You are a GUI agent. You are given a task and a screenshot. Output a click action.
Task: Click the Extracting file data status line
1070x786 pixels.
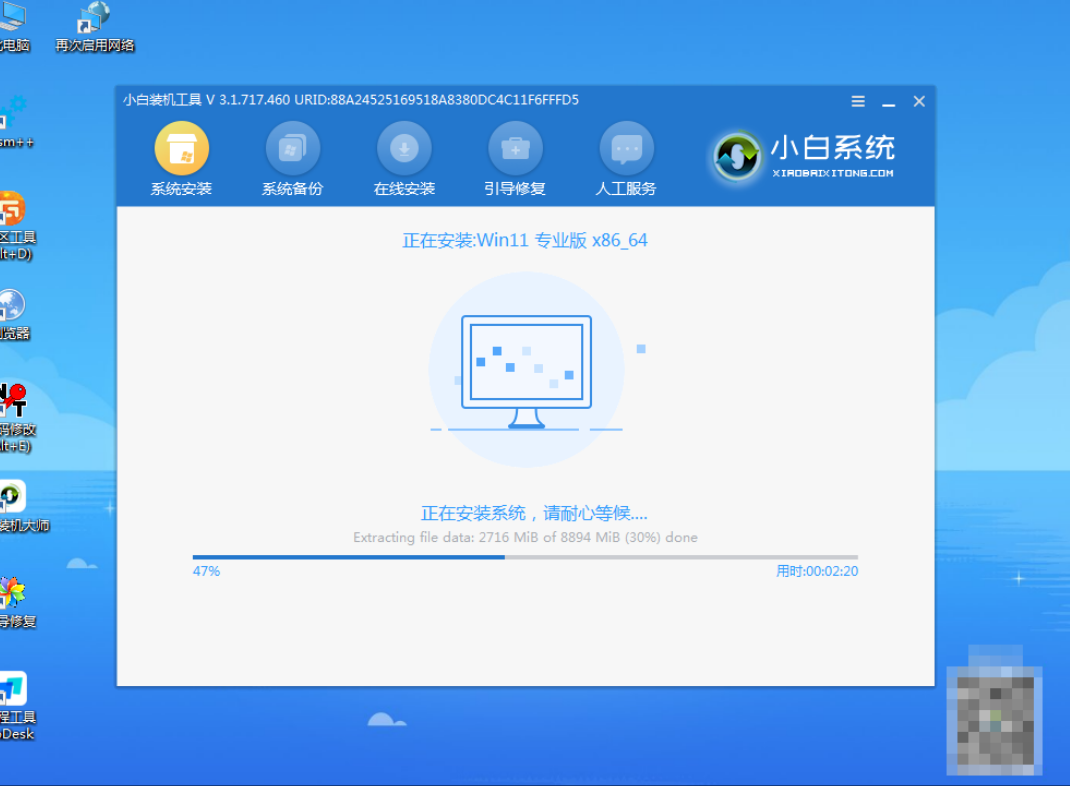pos(525,537)
